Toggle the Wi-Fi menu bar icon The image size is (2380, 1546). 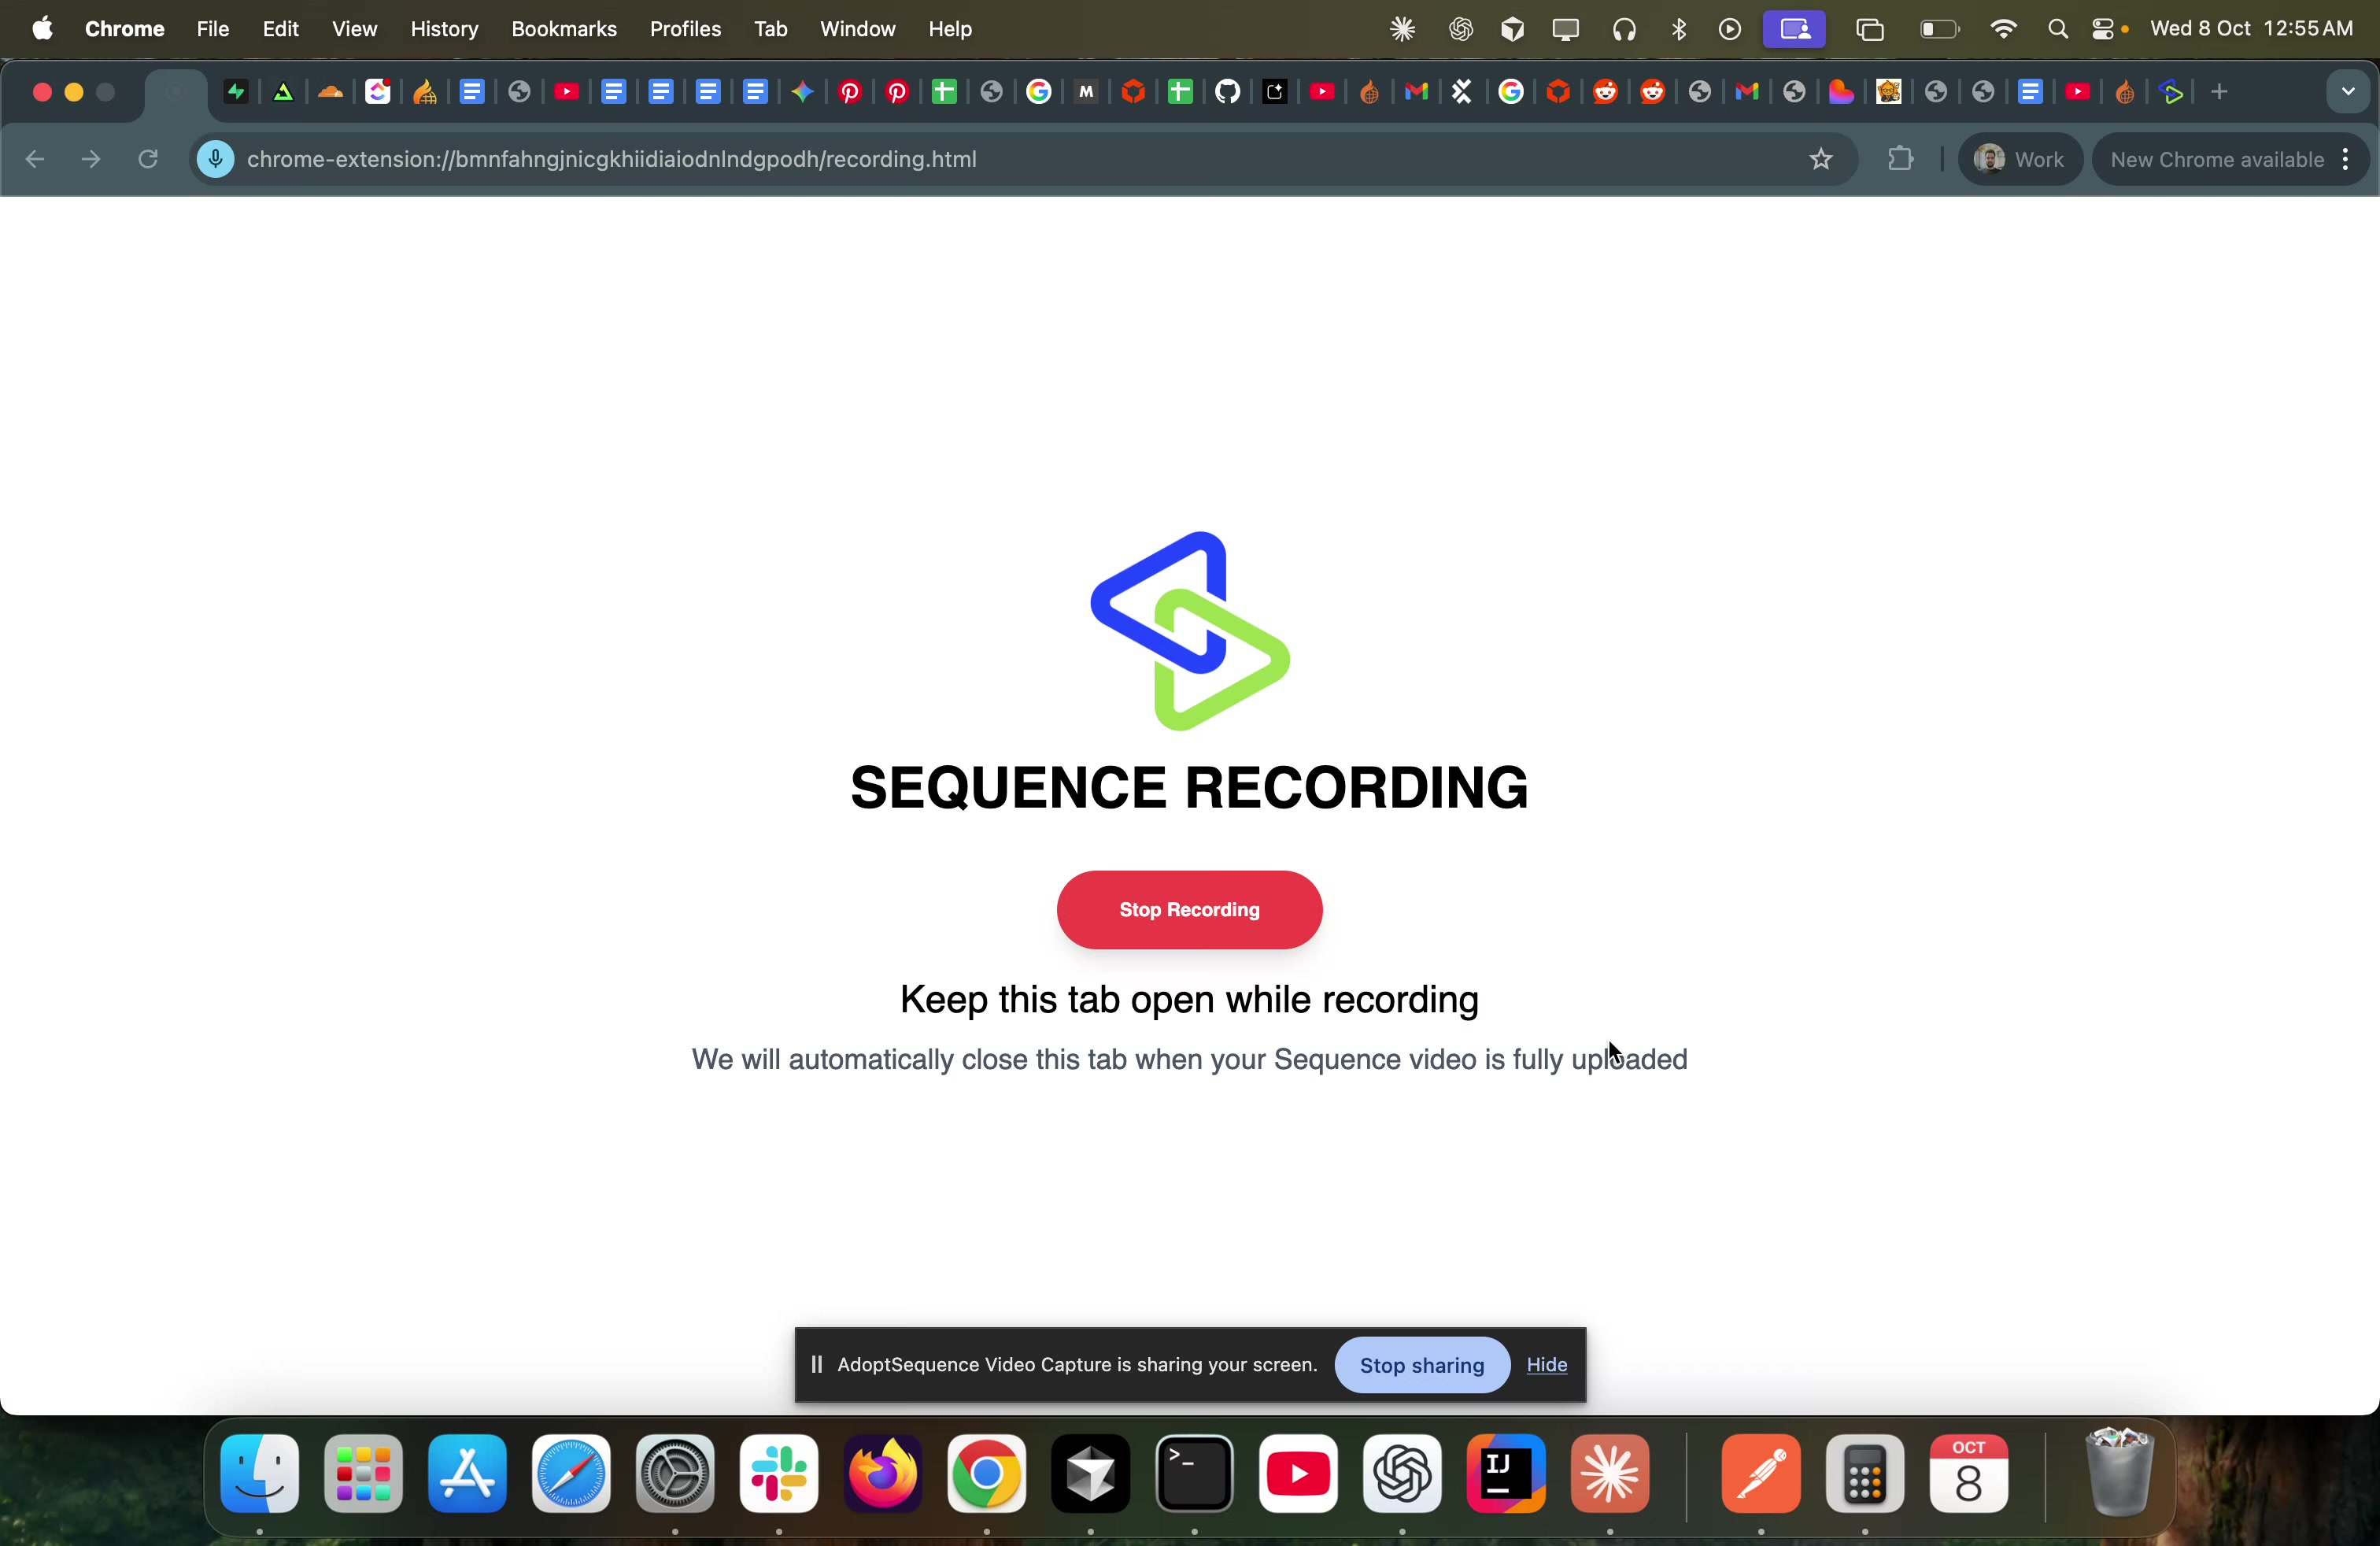pyautogui.click(x=2003, y=30)
